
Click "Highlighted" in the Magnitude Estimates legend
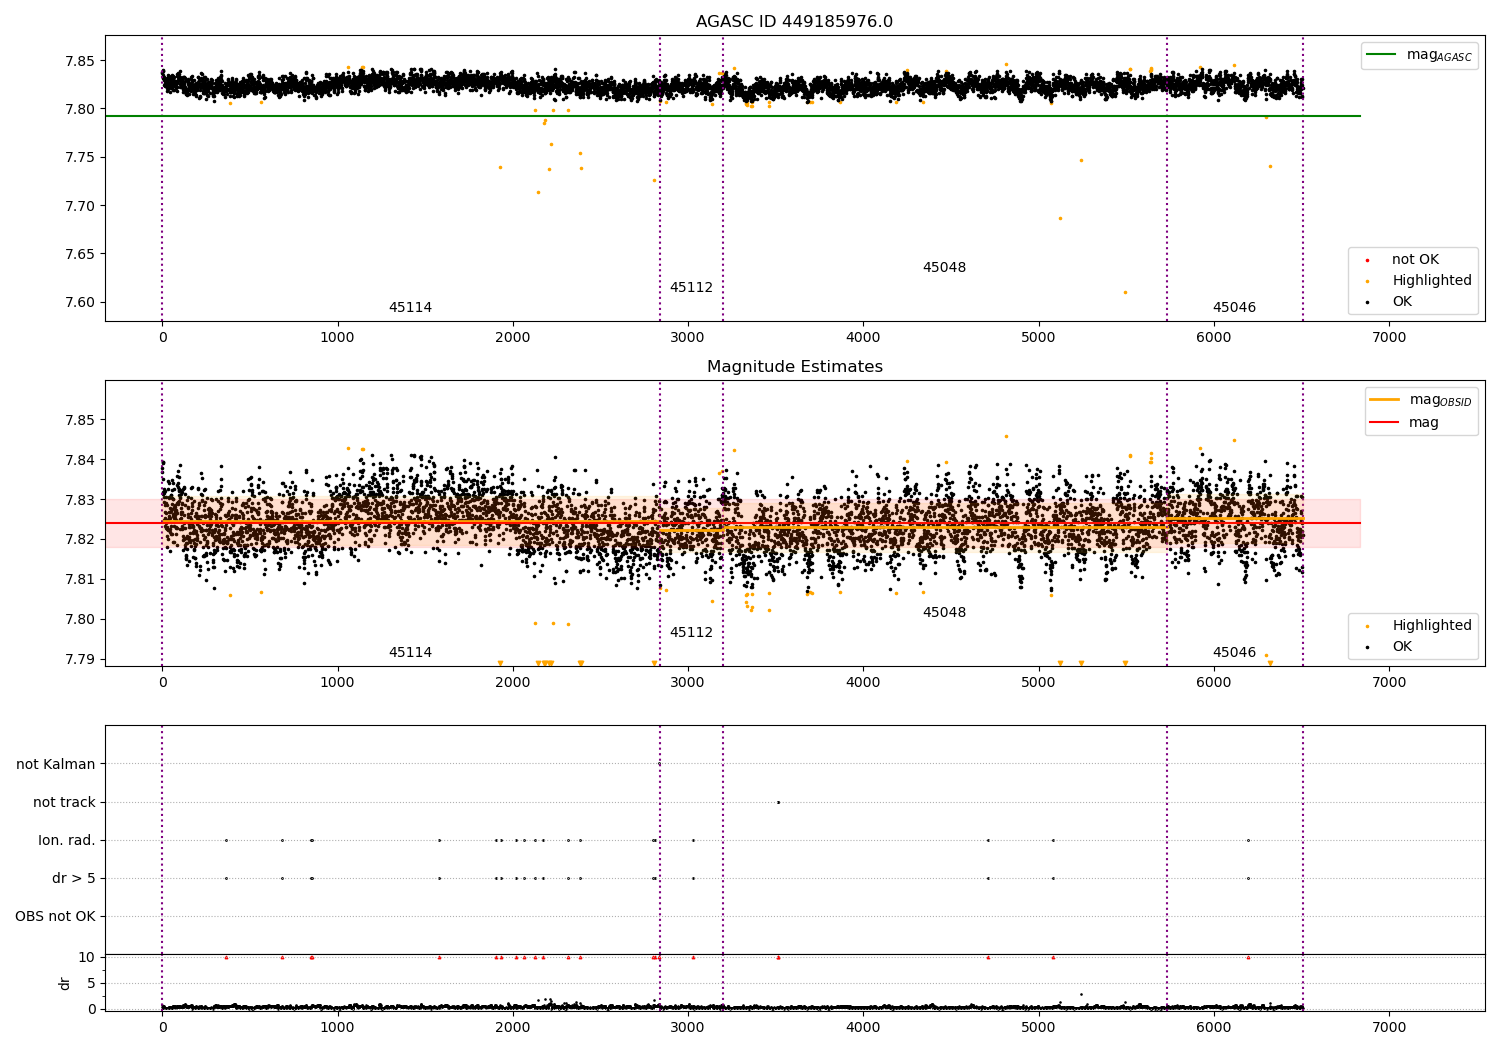1432,625
